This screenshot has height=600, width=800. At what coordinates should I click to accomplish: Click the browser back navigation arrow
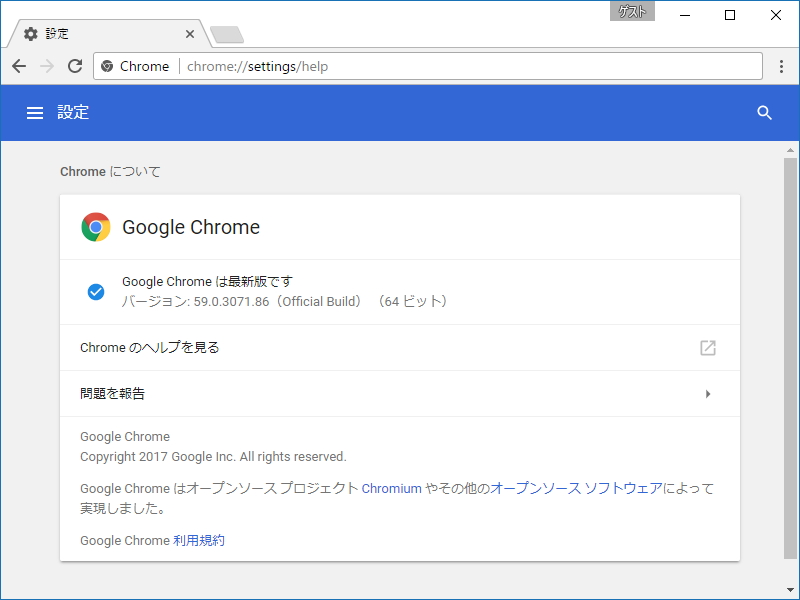coord(19,66)
